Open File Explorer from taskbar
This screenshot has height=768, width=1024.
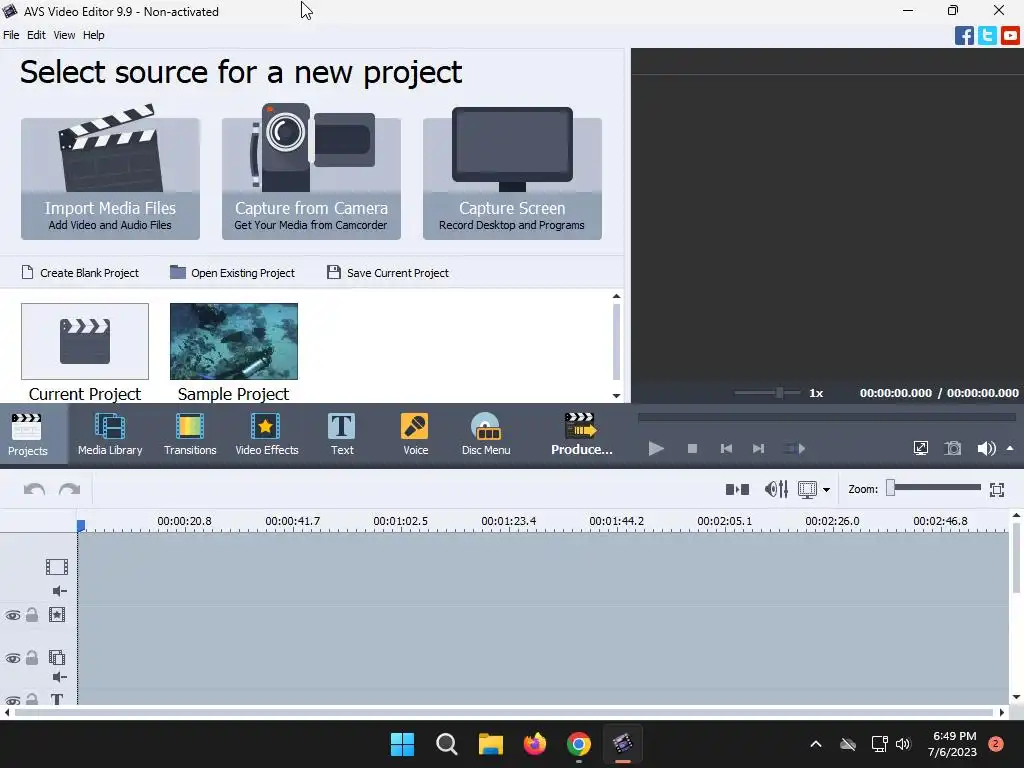tap(490, 744)
